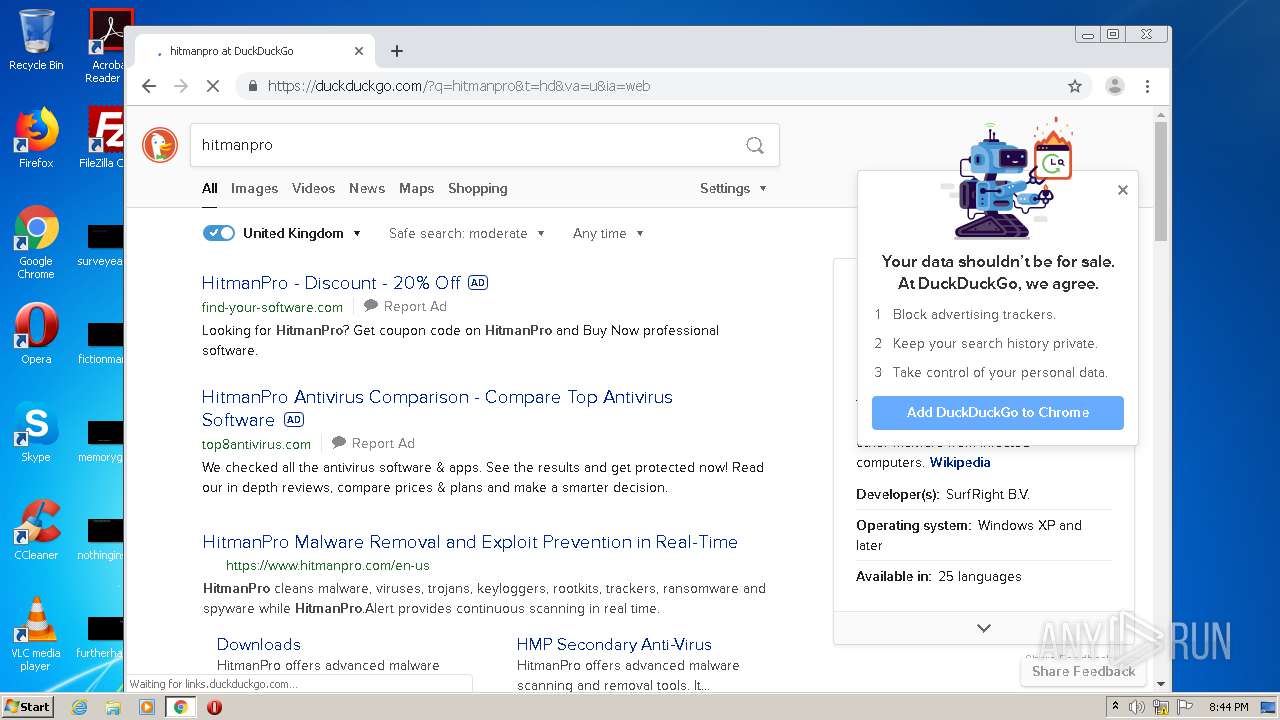Switch to Shopping tab

[x=477, y=188]
